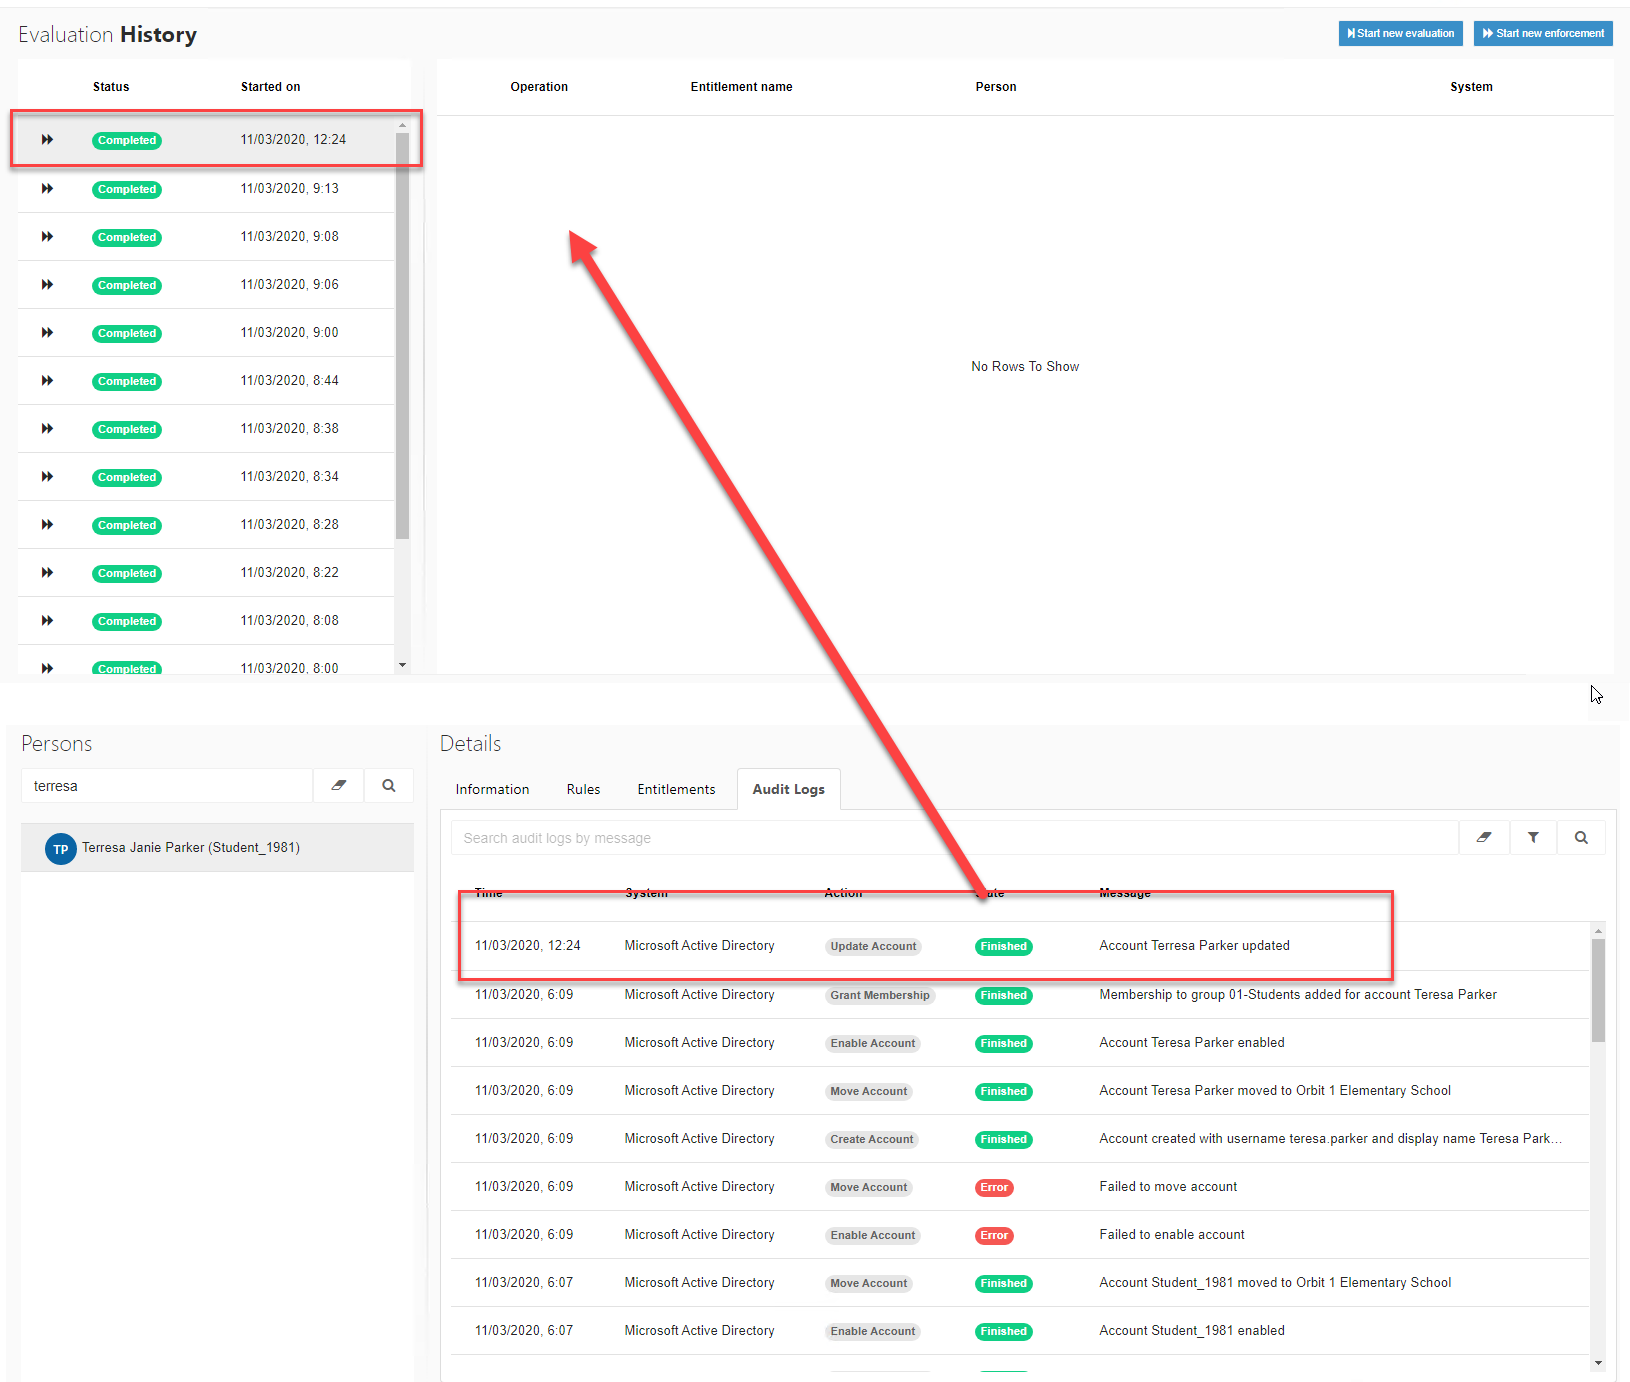Click evaluation history scrollbar thumb
The width and height of the screenshot is (1630, 1382).
[x=402, y=336]
